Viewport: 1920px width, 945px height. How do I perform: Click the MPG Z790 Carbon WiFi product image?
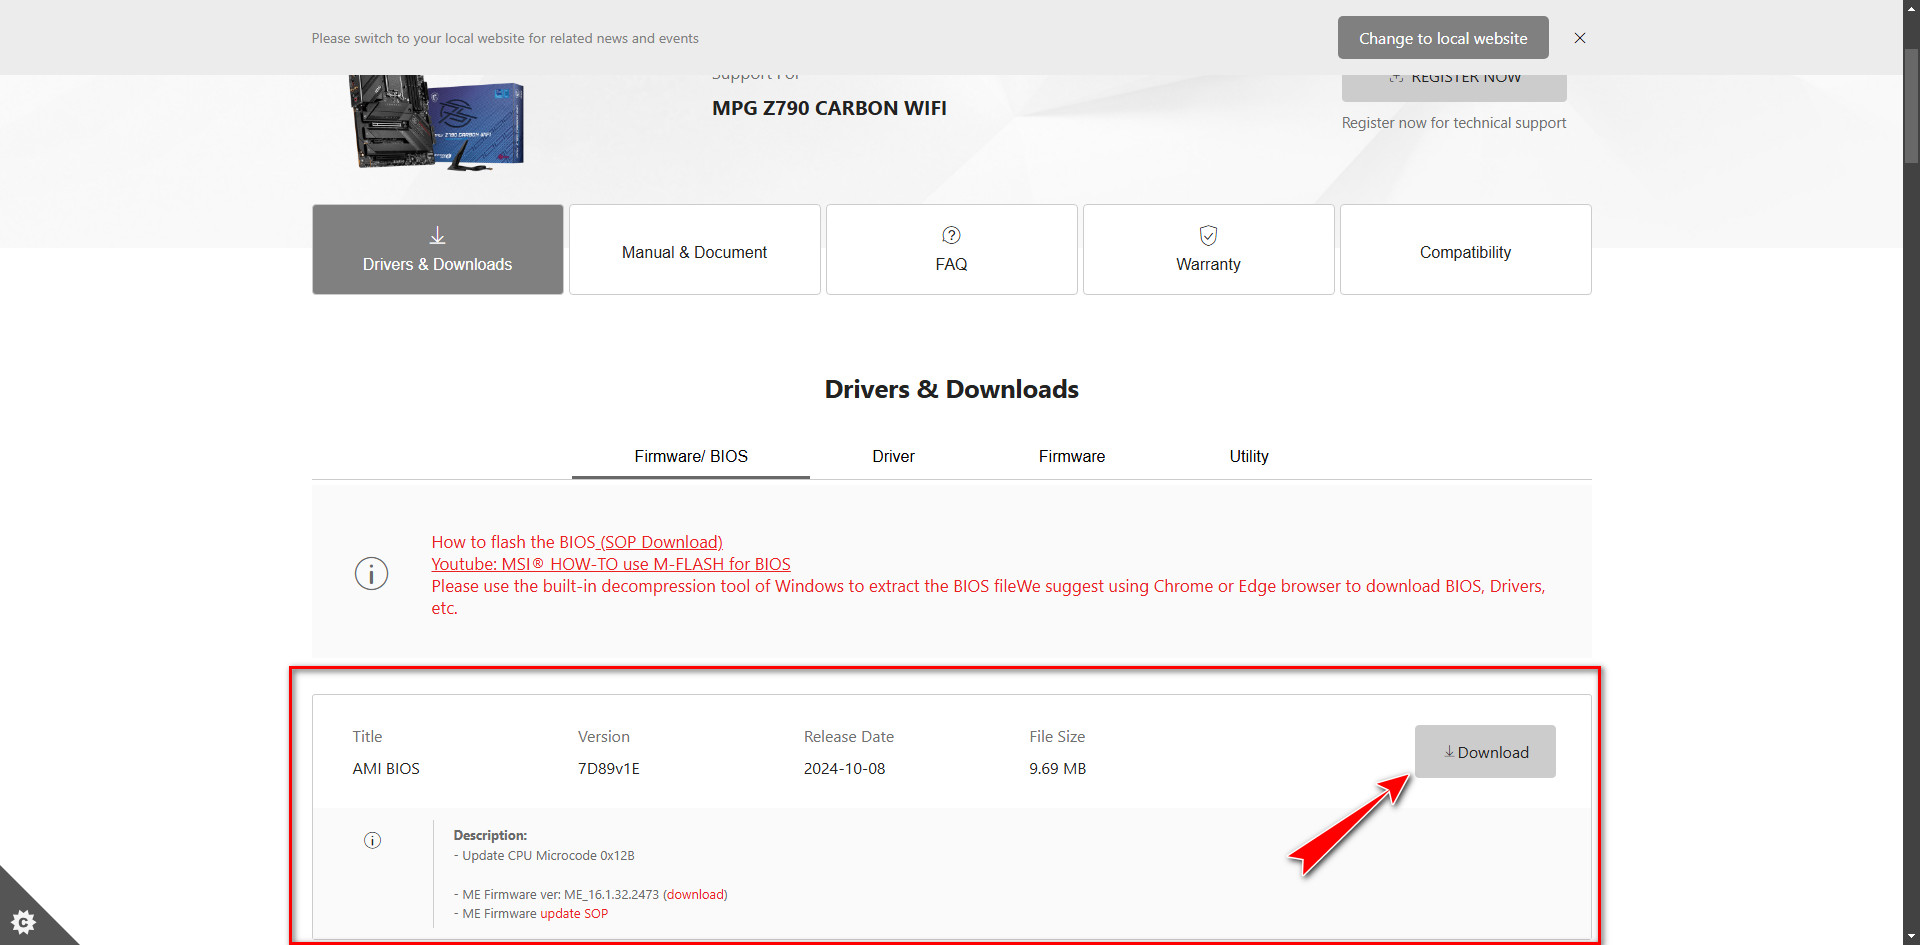point(436,123)
